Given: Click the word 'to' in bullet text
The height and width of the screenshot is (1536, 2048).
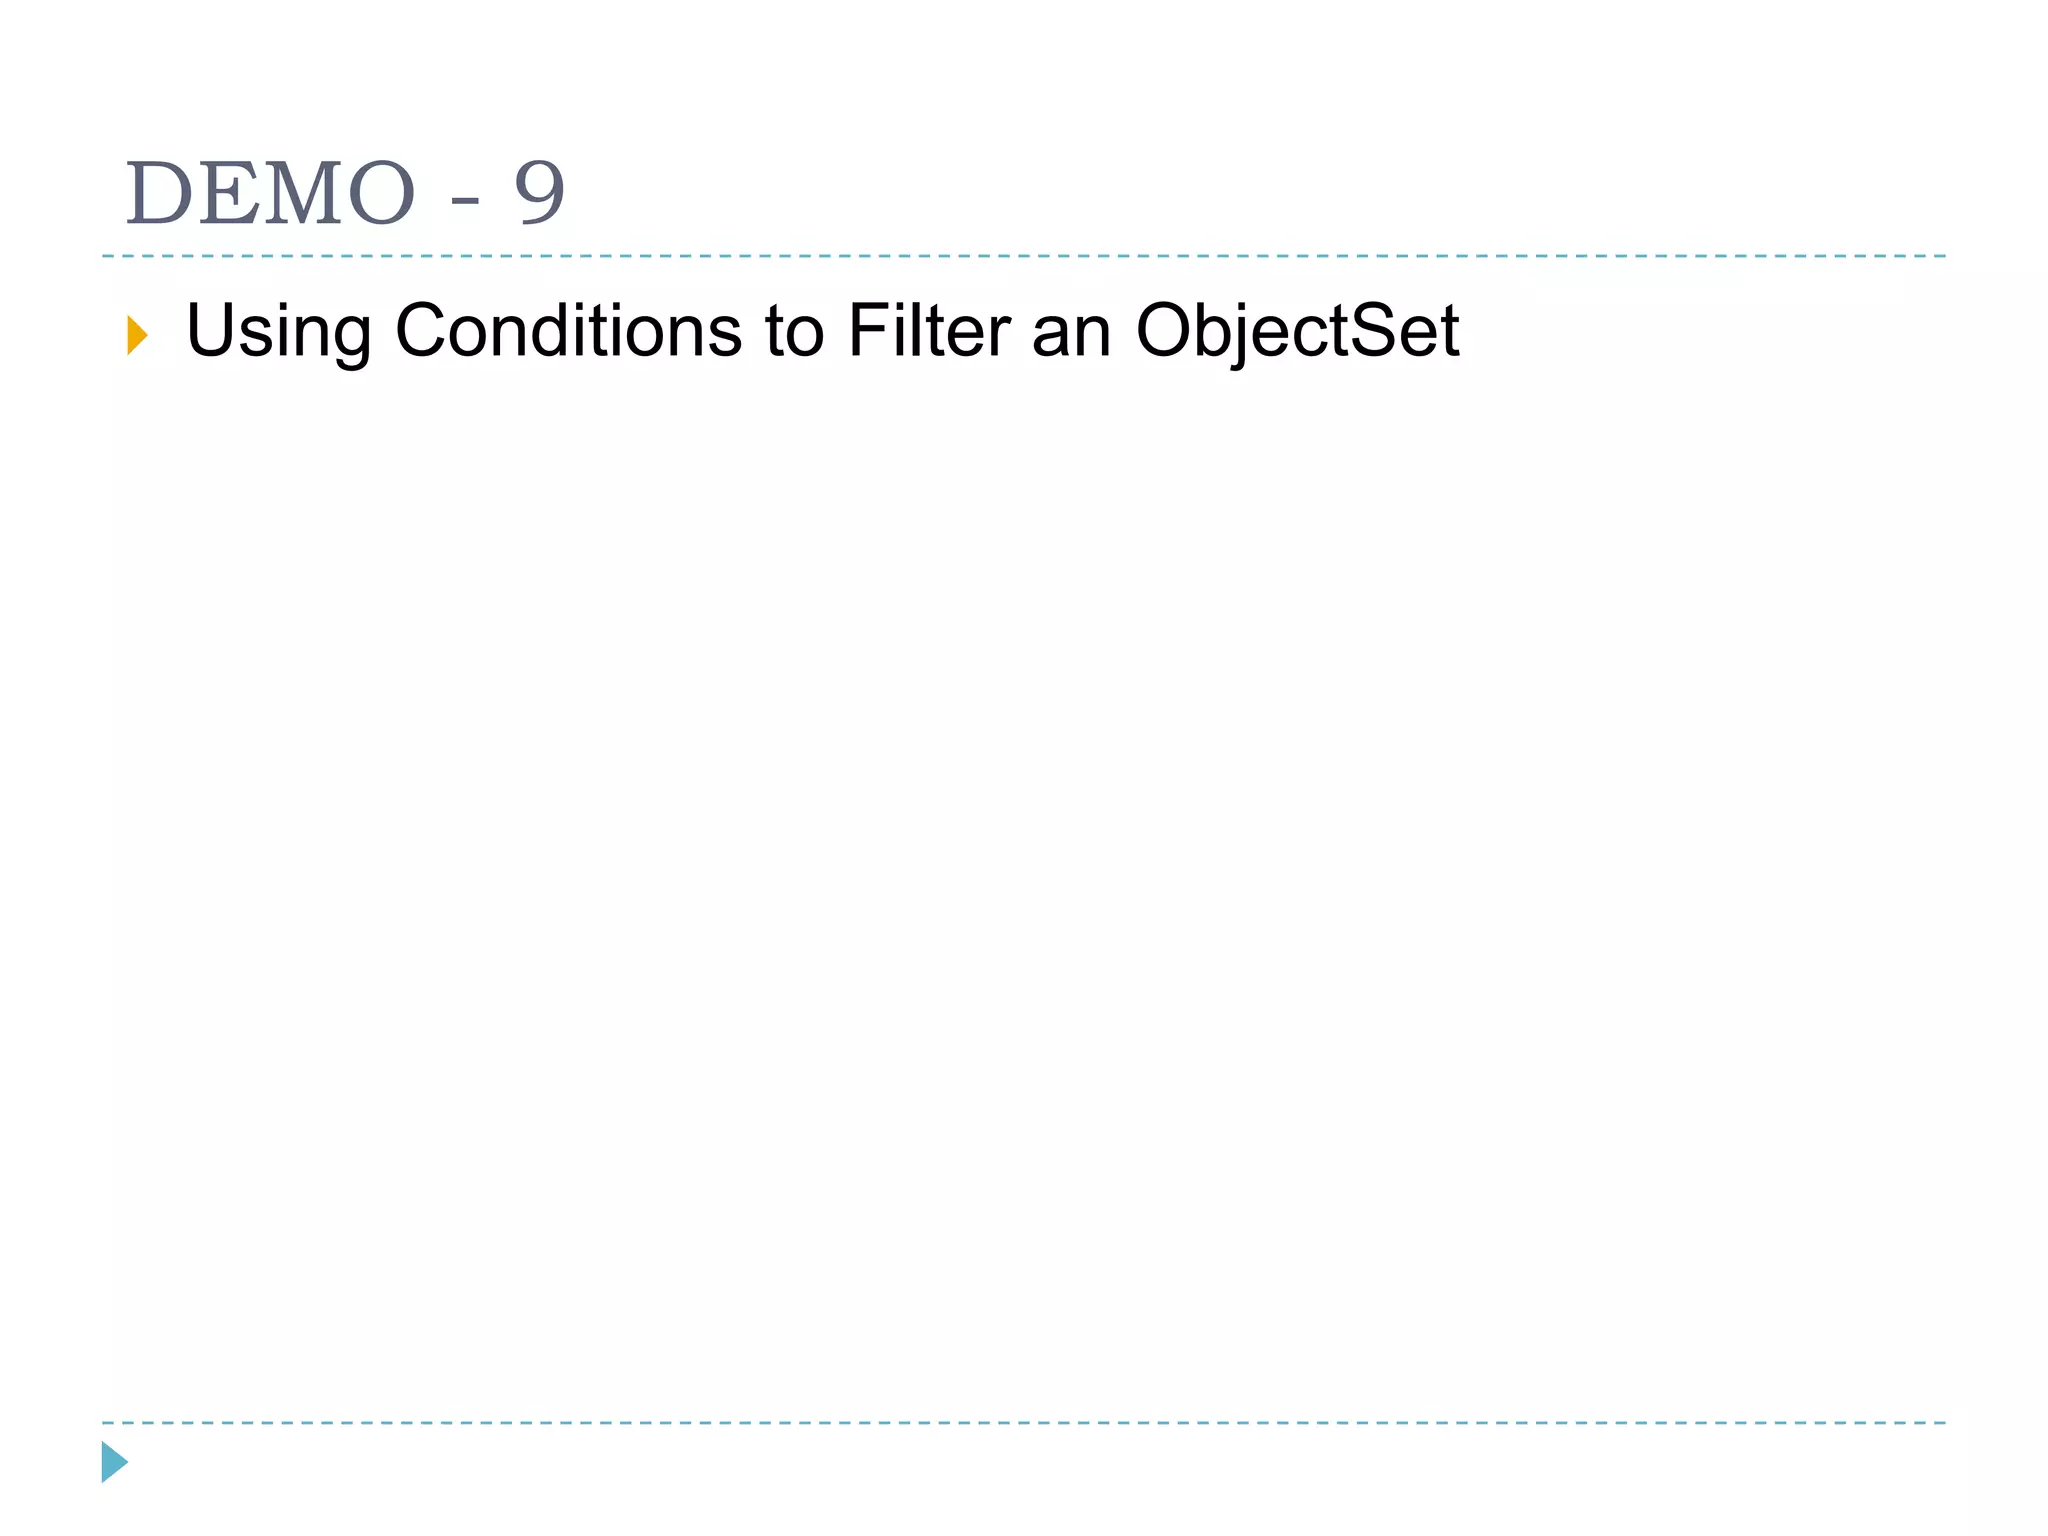Looking at the screenshot, I should [795, 333].
